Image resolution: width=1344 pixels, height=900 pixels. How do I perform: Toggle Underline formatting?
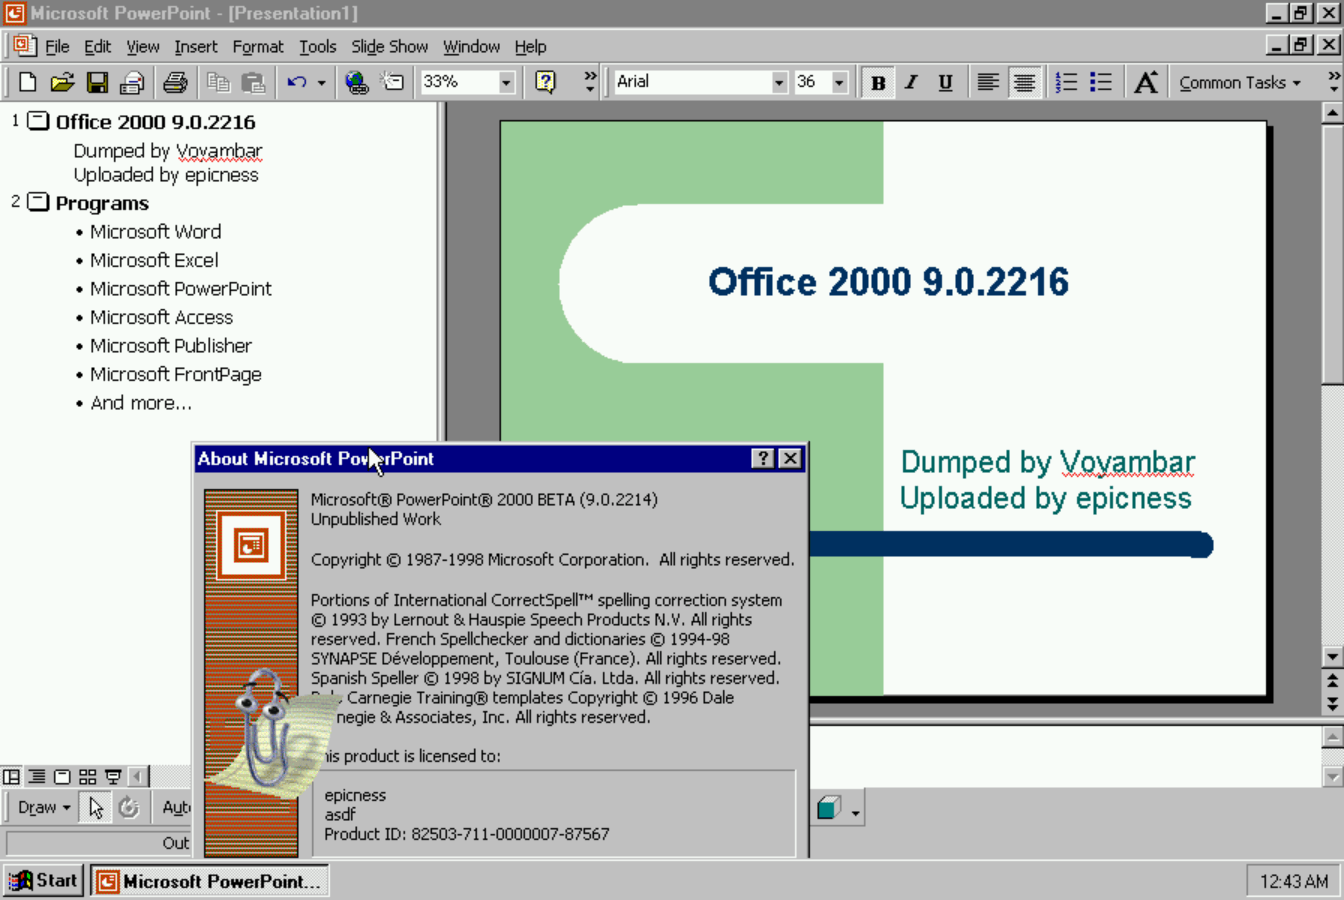(x=945, y=82)
